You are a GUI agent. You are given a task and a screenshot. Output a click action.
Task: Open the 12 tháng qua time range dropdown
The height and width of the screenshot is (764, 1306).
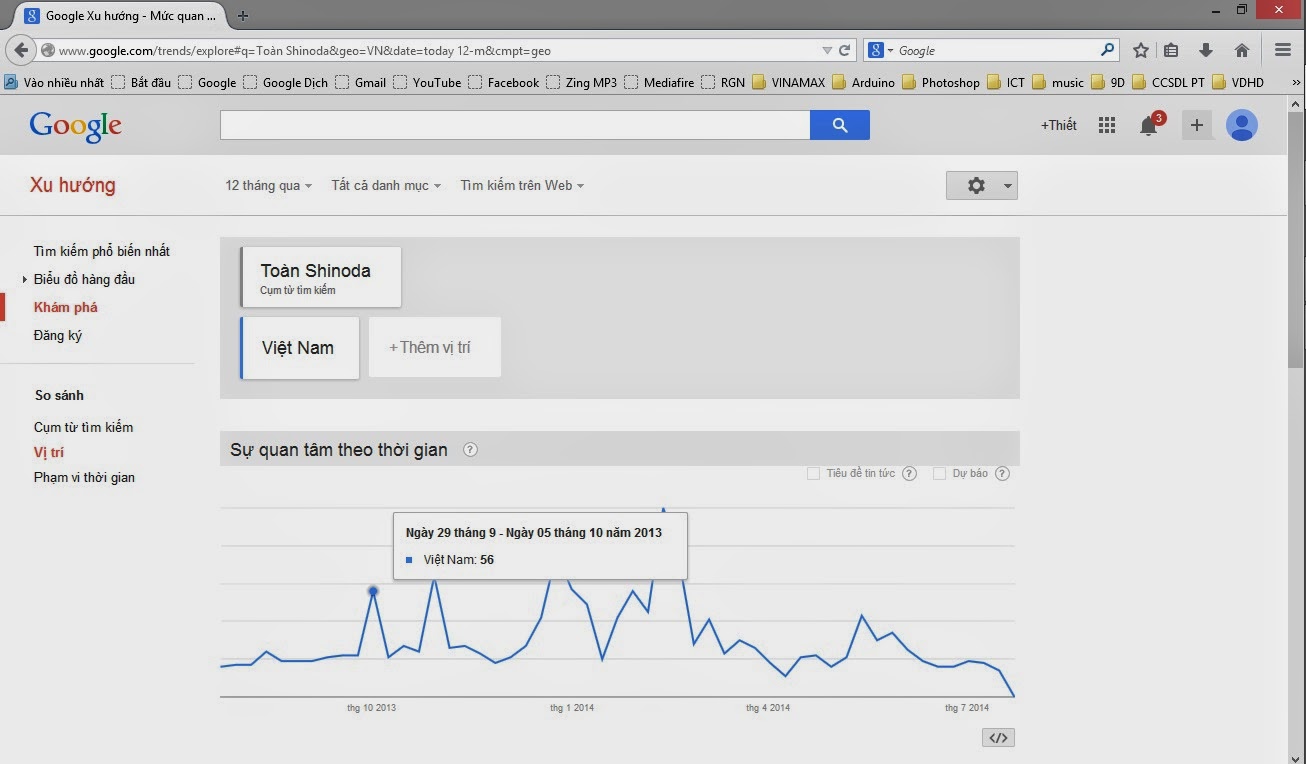point(266,185)
